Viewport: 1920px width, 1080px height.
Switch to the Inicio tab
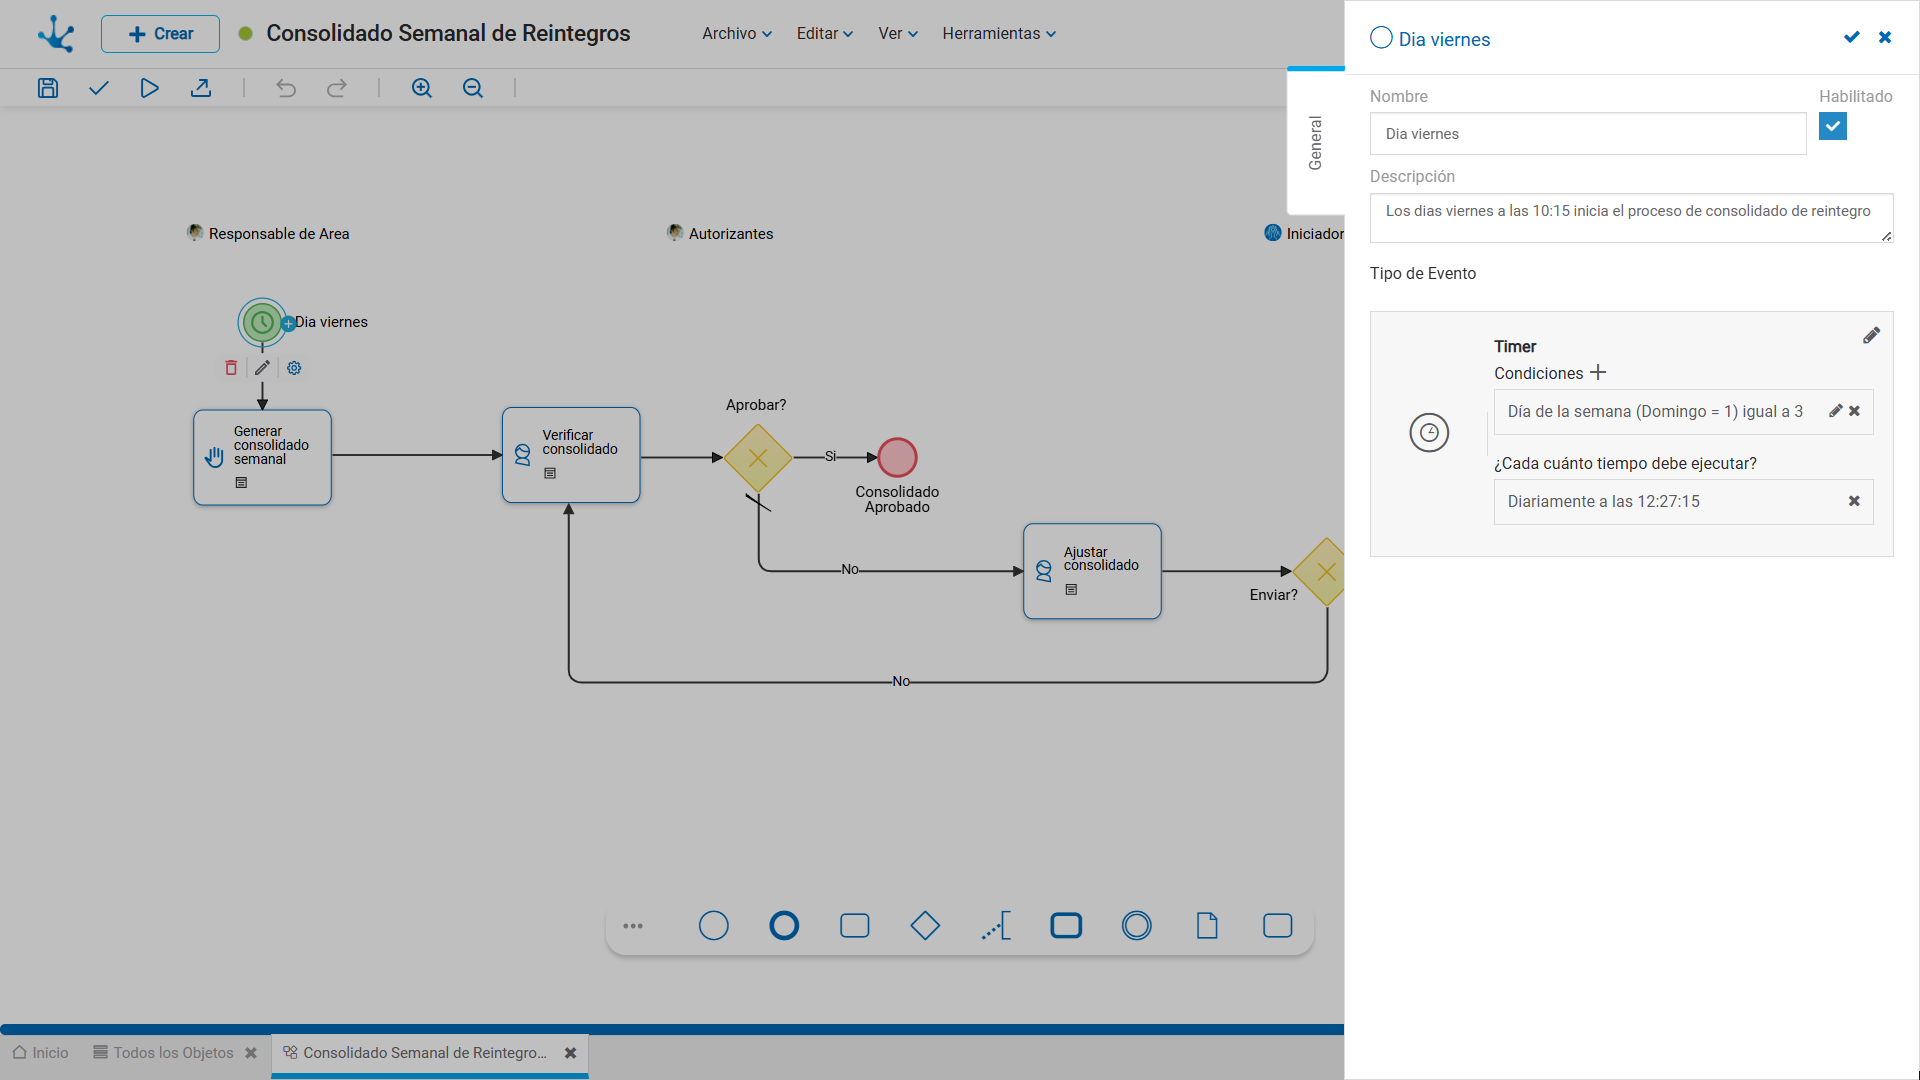[41, 1053]
